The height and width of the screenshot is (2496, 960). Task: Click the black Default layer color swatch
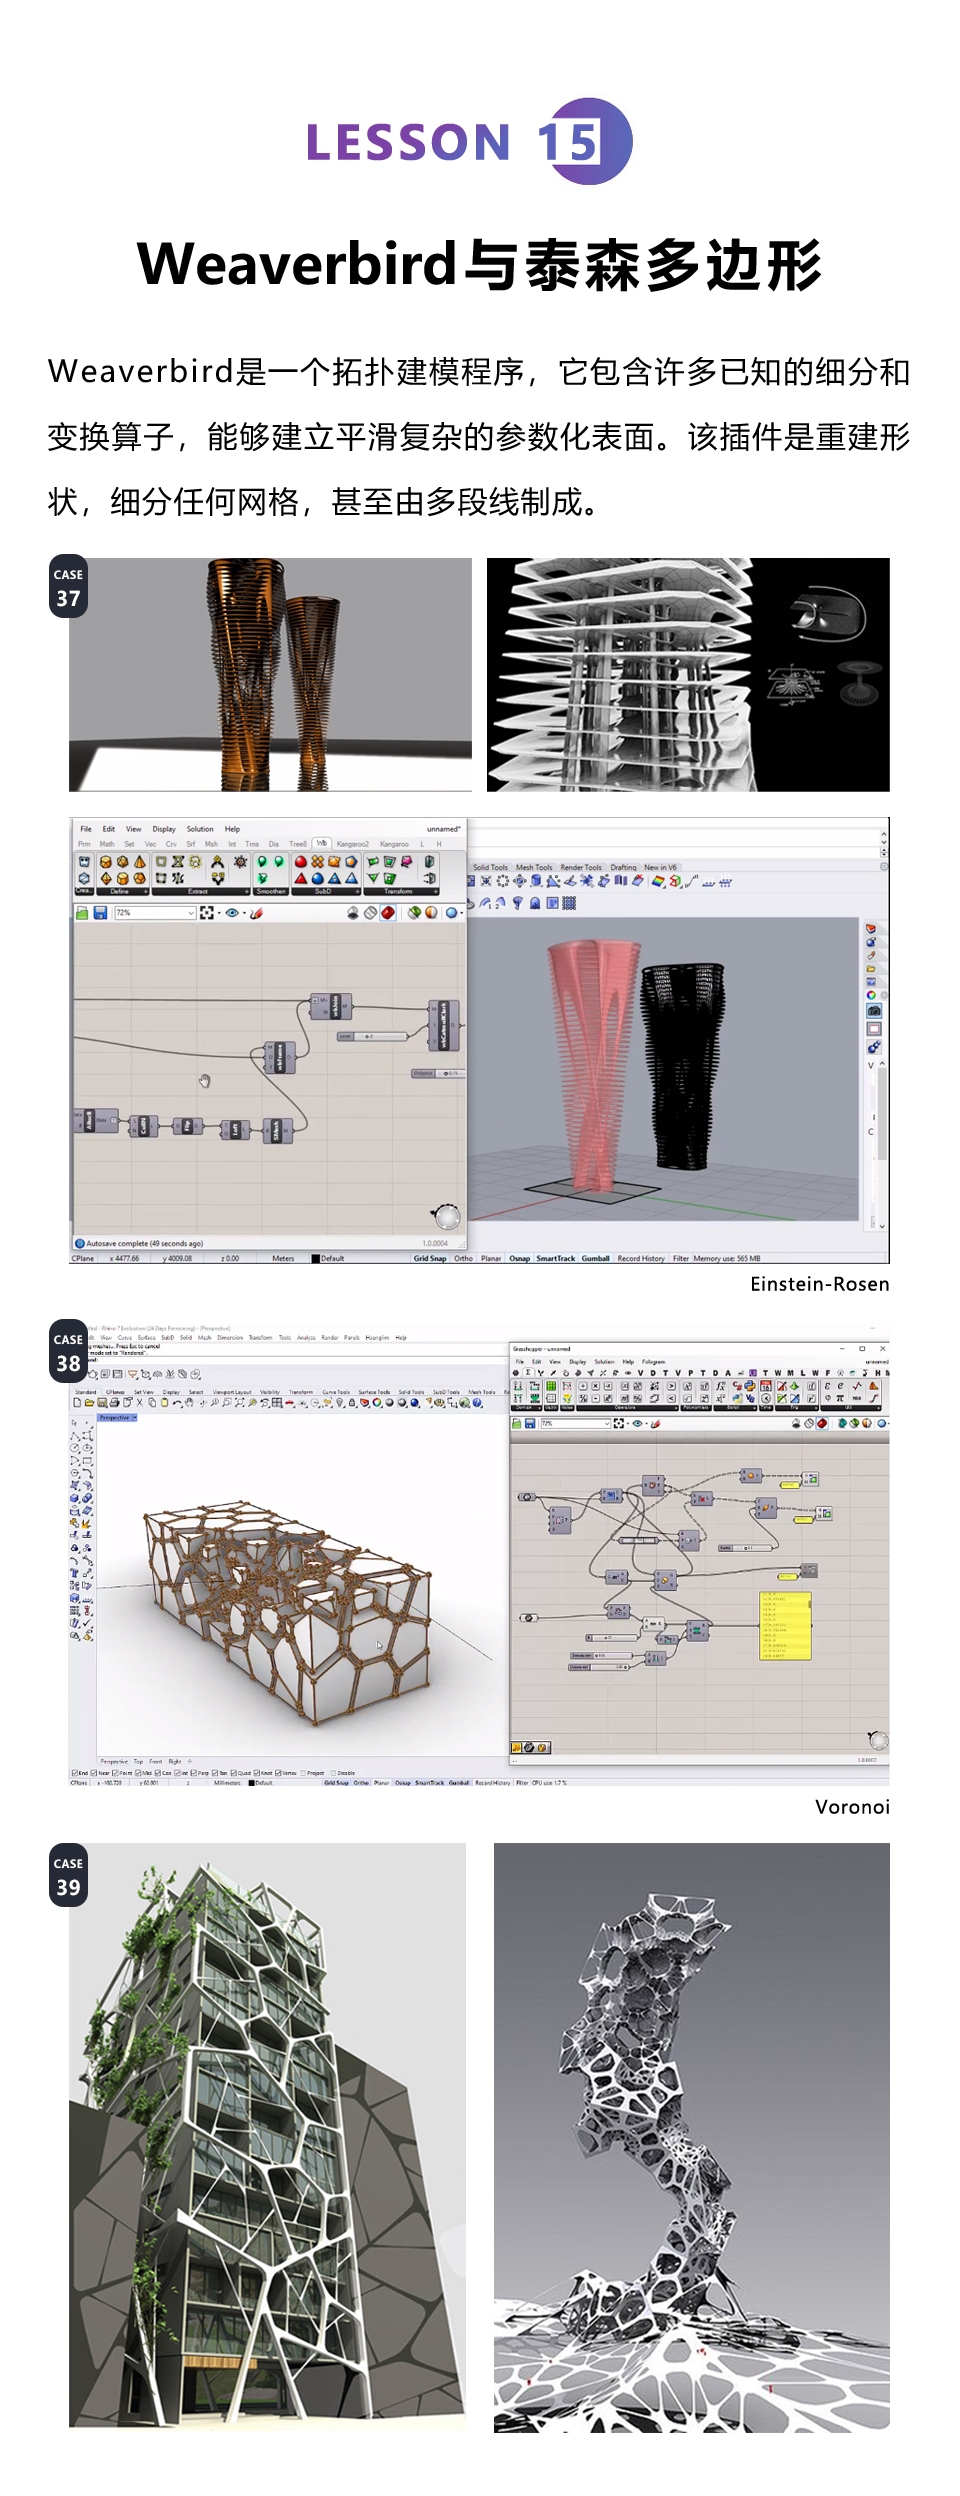[316, 1259]
